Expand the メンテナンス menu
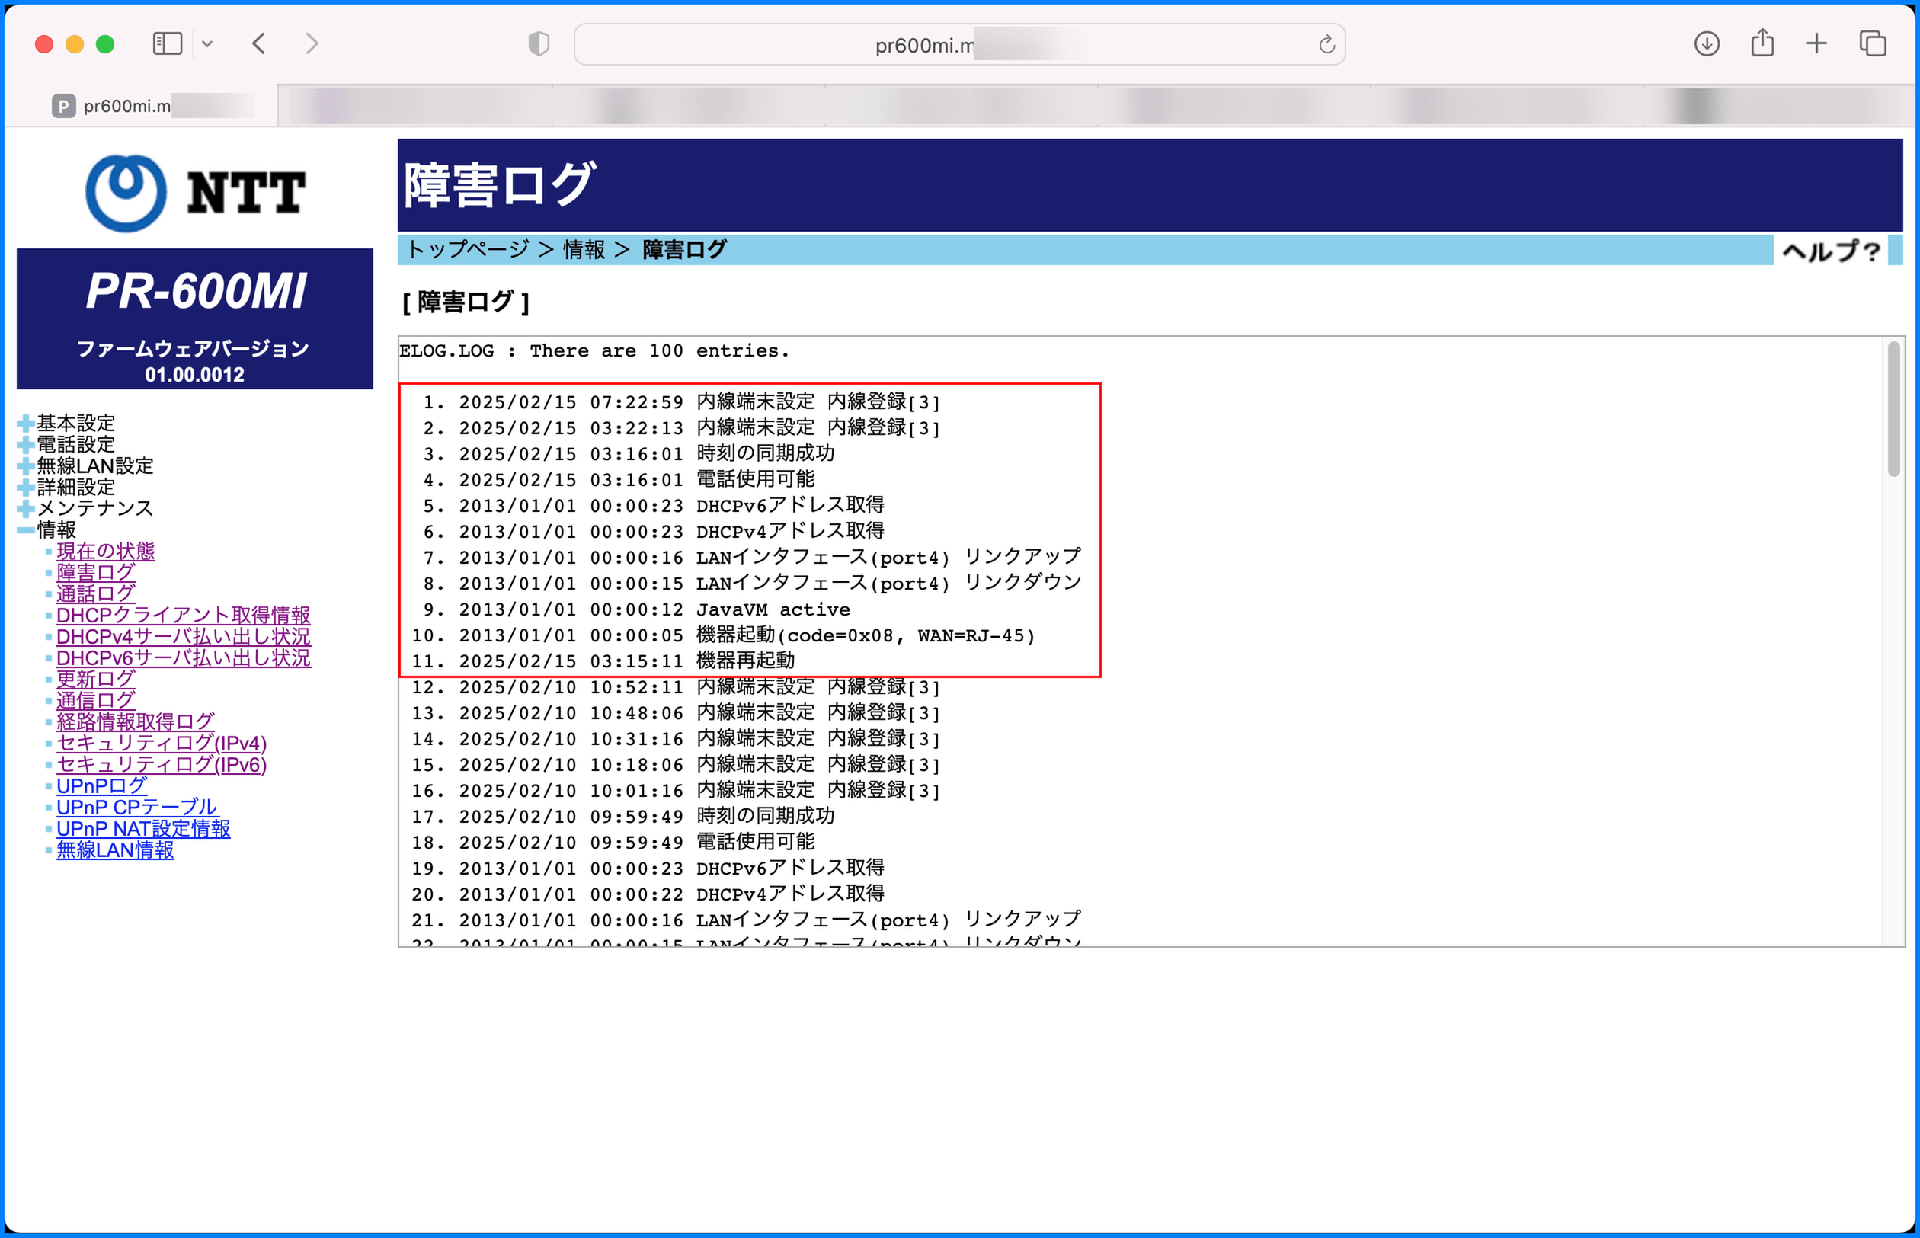This screenshot has width=1920, height=1238. click(86, 508)
